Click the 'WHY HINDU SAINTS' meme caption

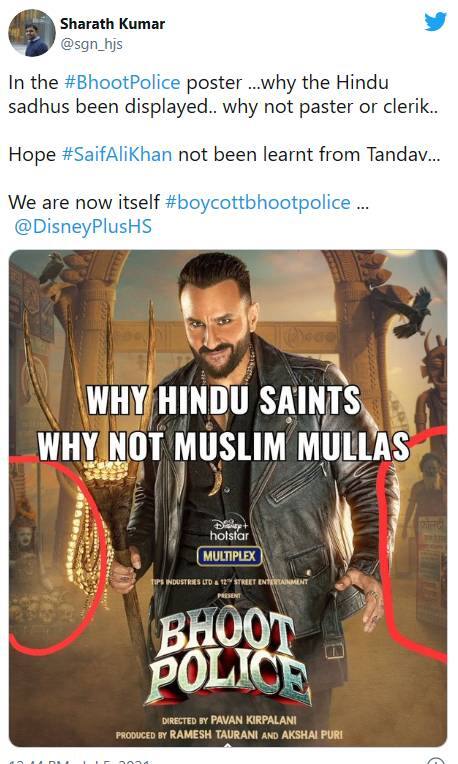(x=224, y=401)
